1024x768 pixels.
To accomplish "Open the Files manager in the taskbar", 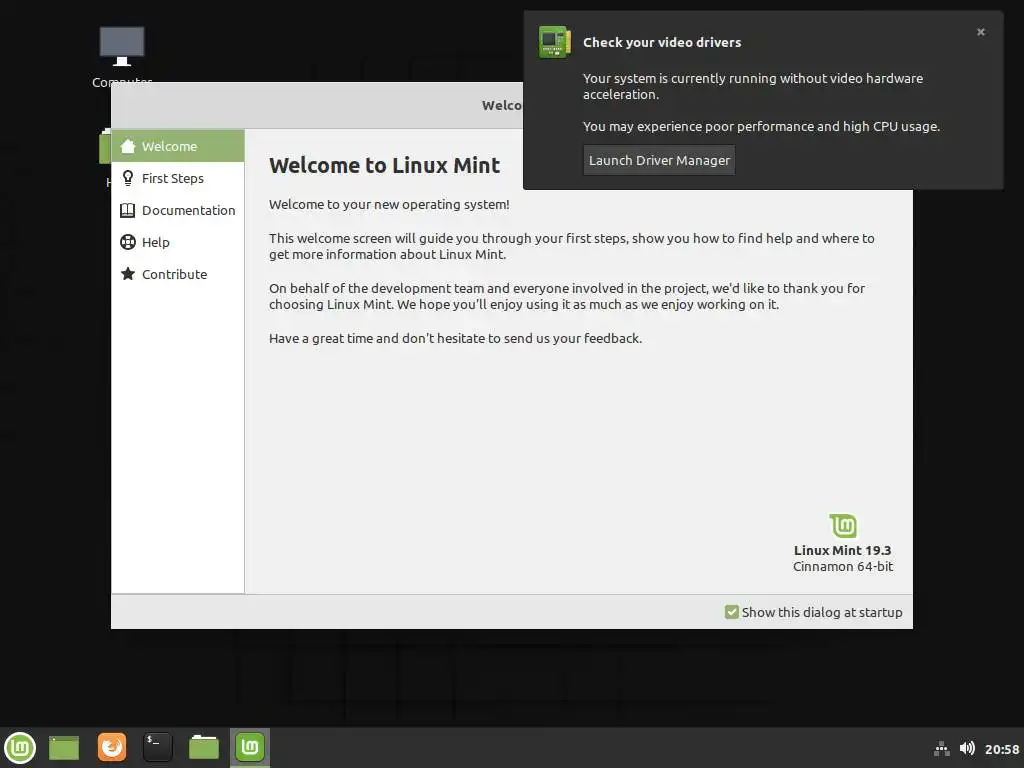I will [204, 747].
